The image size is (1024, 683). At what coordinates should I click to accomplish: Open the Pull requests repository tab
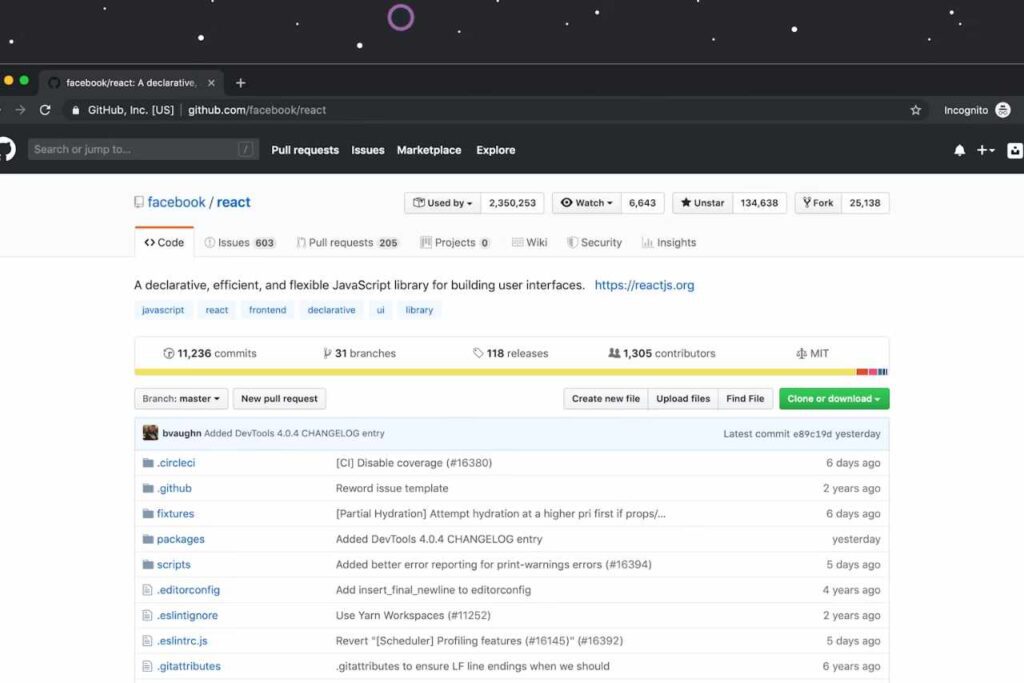click(347, 243)
